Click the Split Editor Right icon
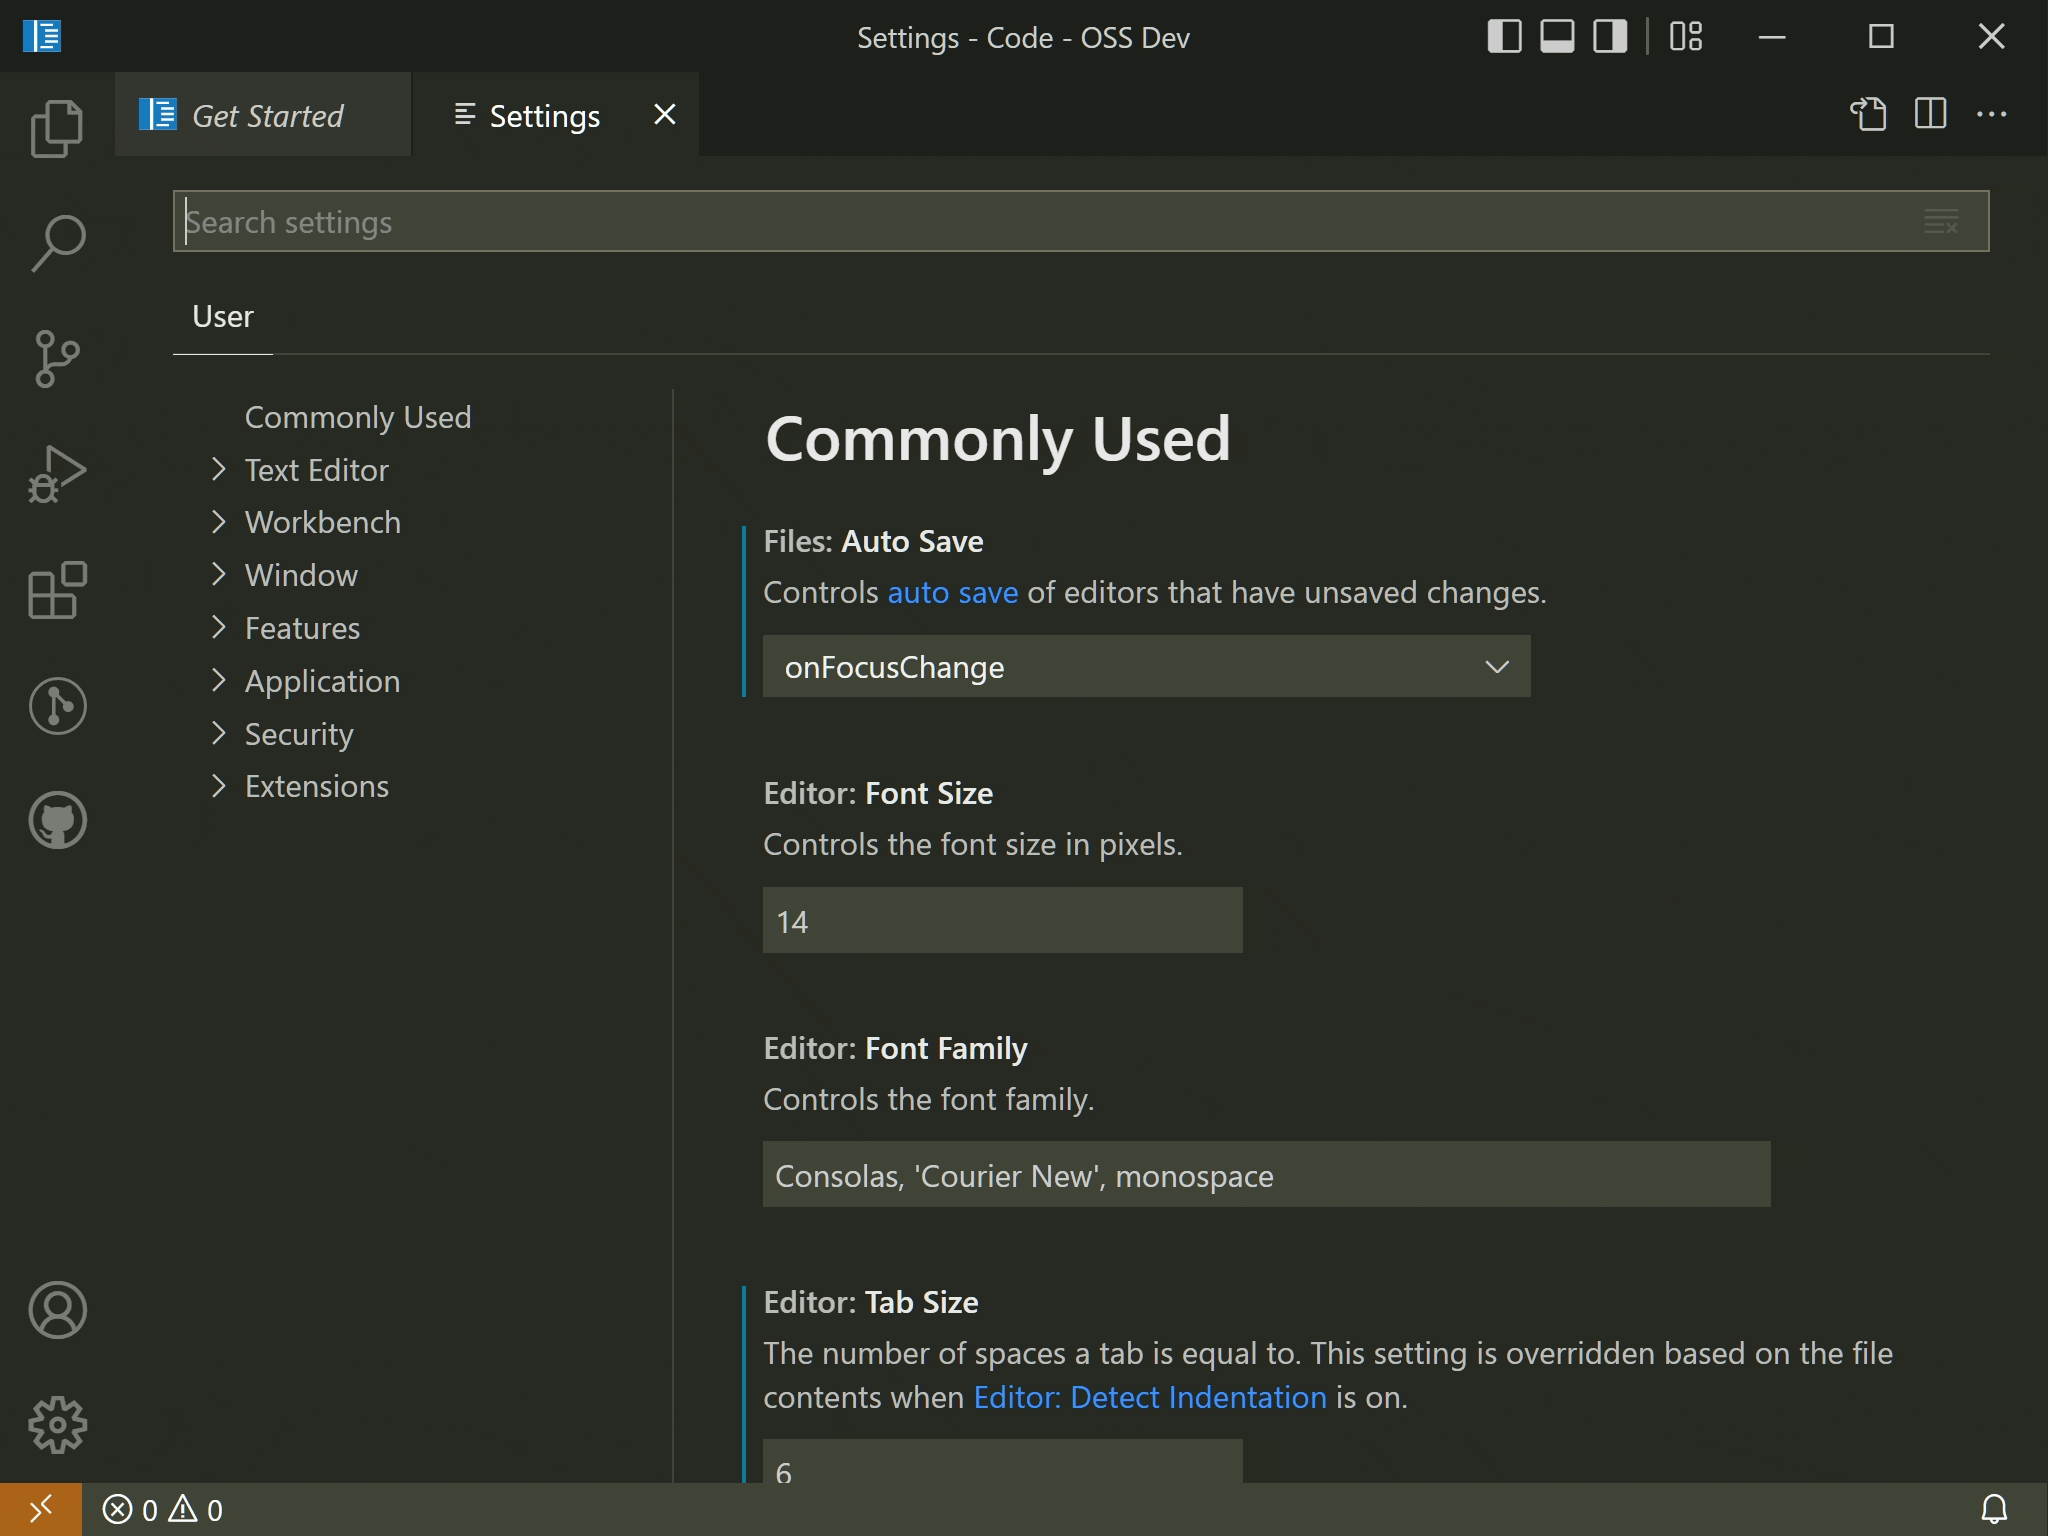 tap(1929, 114)
